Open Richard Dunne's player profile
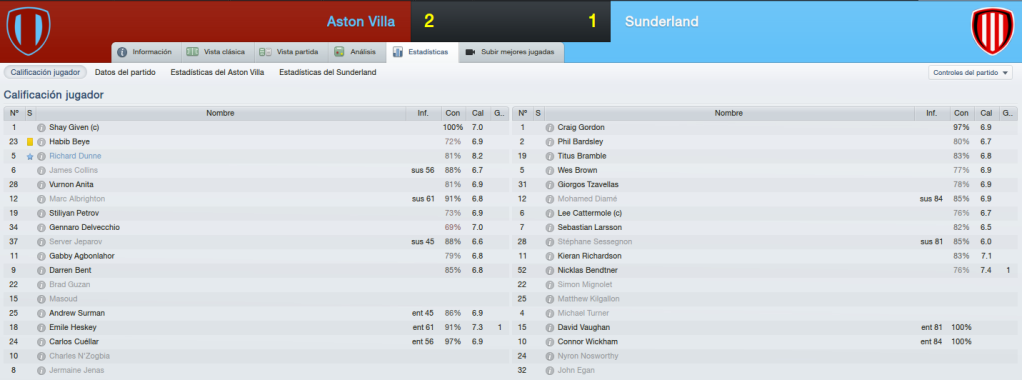Viewport: 1022px width, 380px height. coord(75,156)
